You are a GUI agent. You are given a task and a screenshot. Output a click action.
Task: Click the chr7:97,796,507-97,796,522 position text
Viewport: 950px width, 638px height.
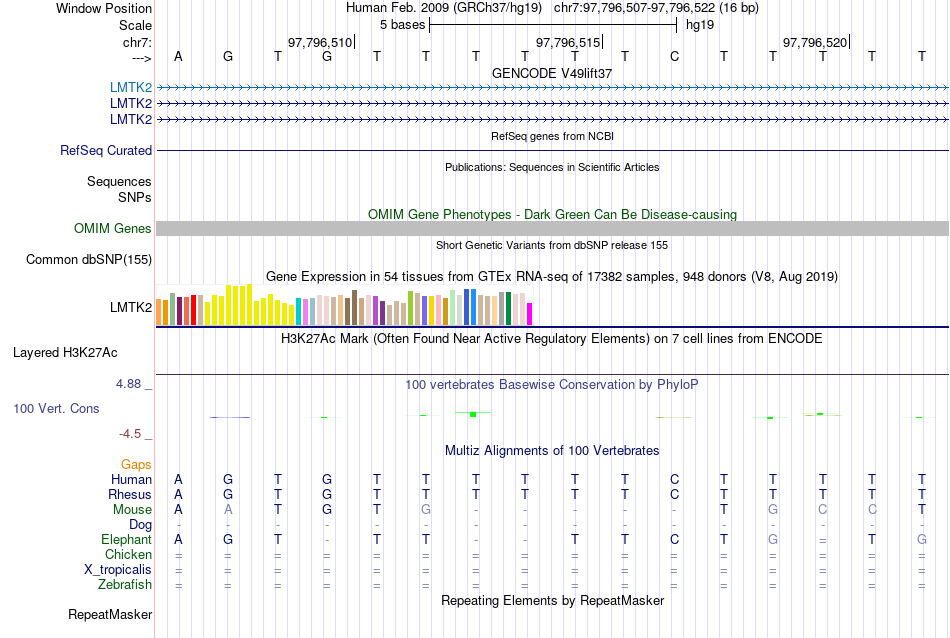tap(656, 8)
